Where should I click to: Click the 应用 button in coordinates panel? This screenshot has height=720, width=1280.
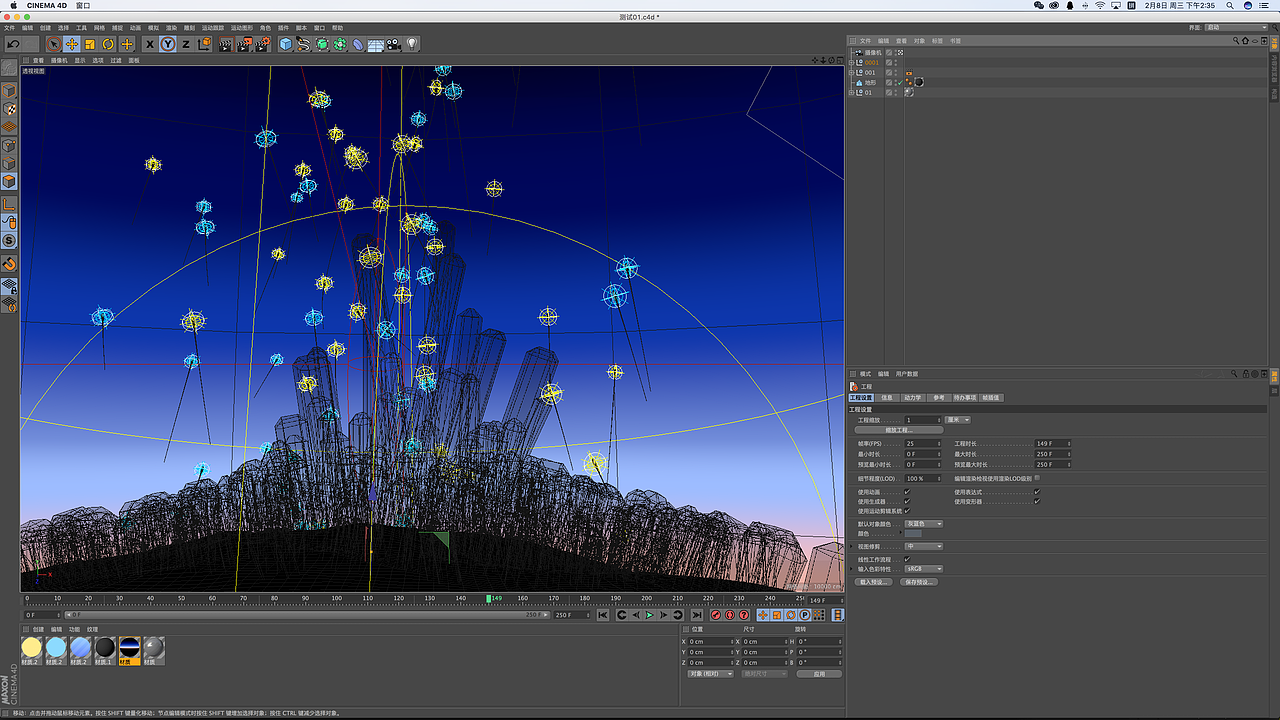[819, 674]
